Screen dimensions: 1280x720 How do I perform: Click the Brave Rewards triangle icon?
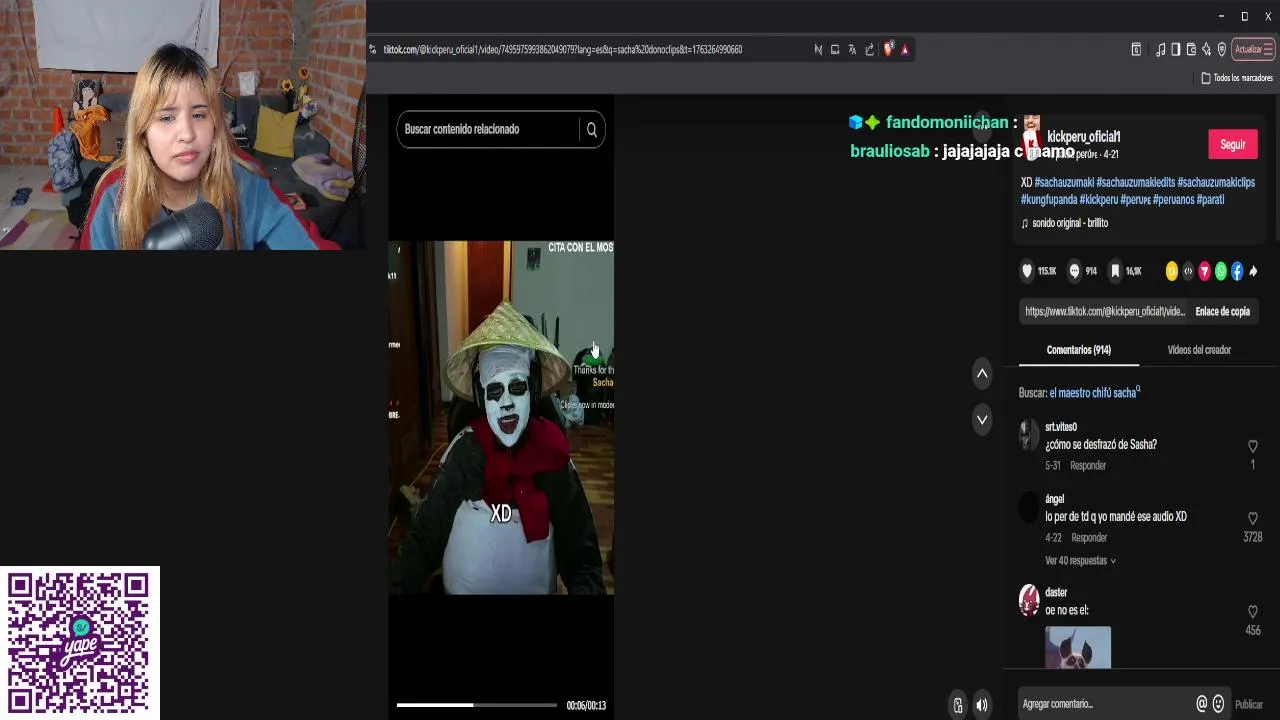905,49
